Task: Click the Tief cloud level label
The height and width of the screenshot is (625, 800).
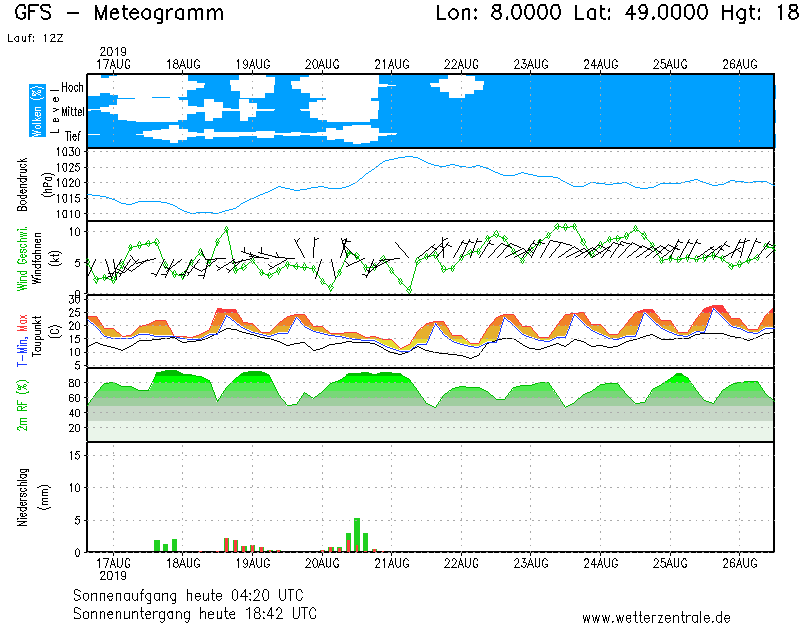Action: [x=73, y=135]
